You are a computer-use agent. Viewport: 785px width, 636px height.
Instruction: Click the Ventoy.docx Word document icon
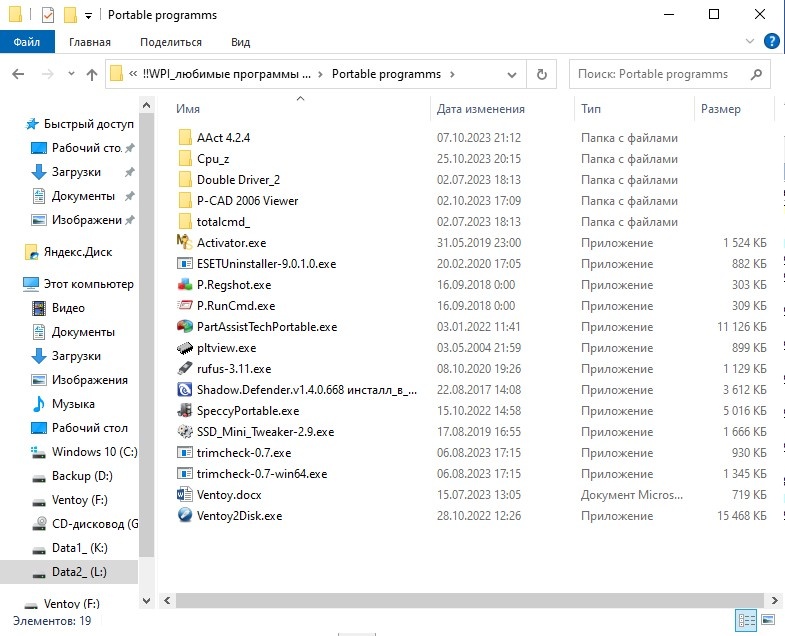tap(185, 495)
